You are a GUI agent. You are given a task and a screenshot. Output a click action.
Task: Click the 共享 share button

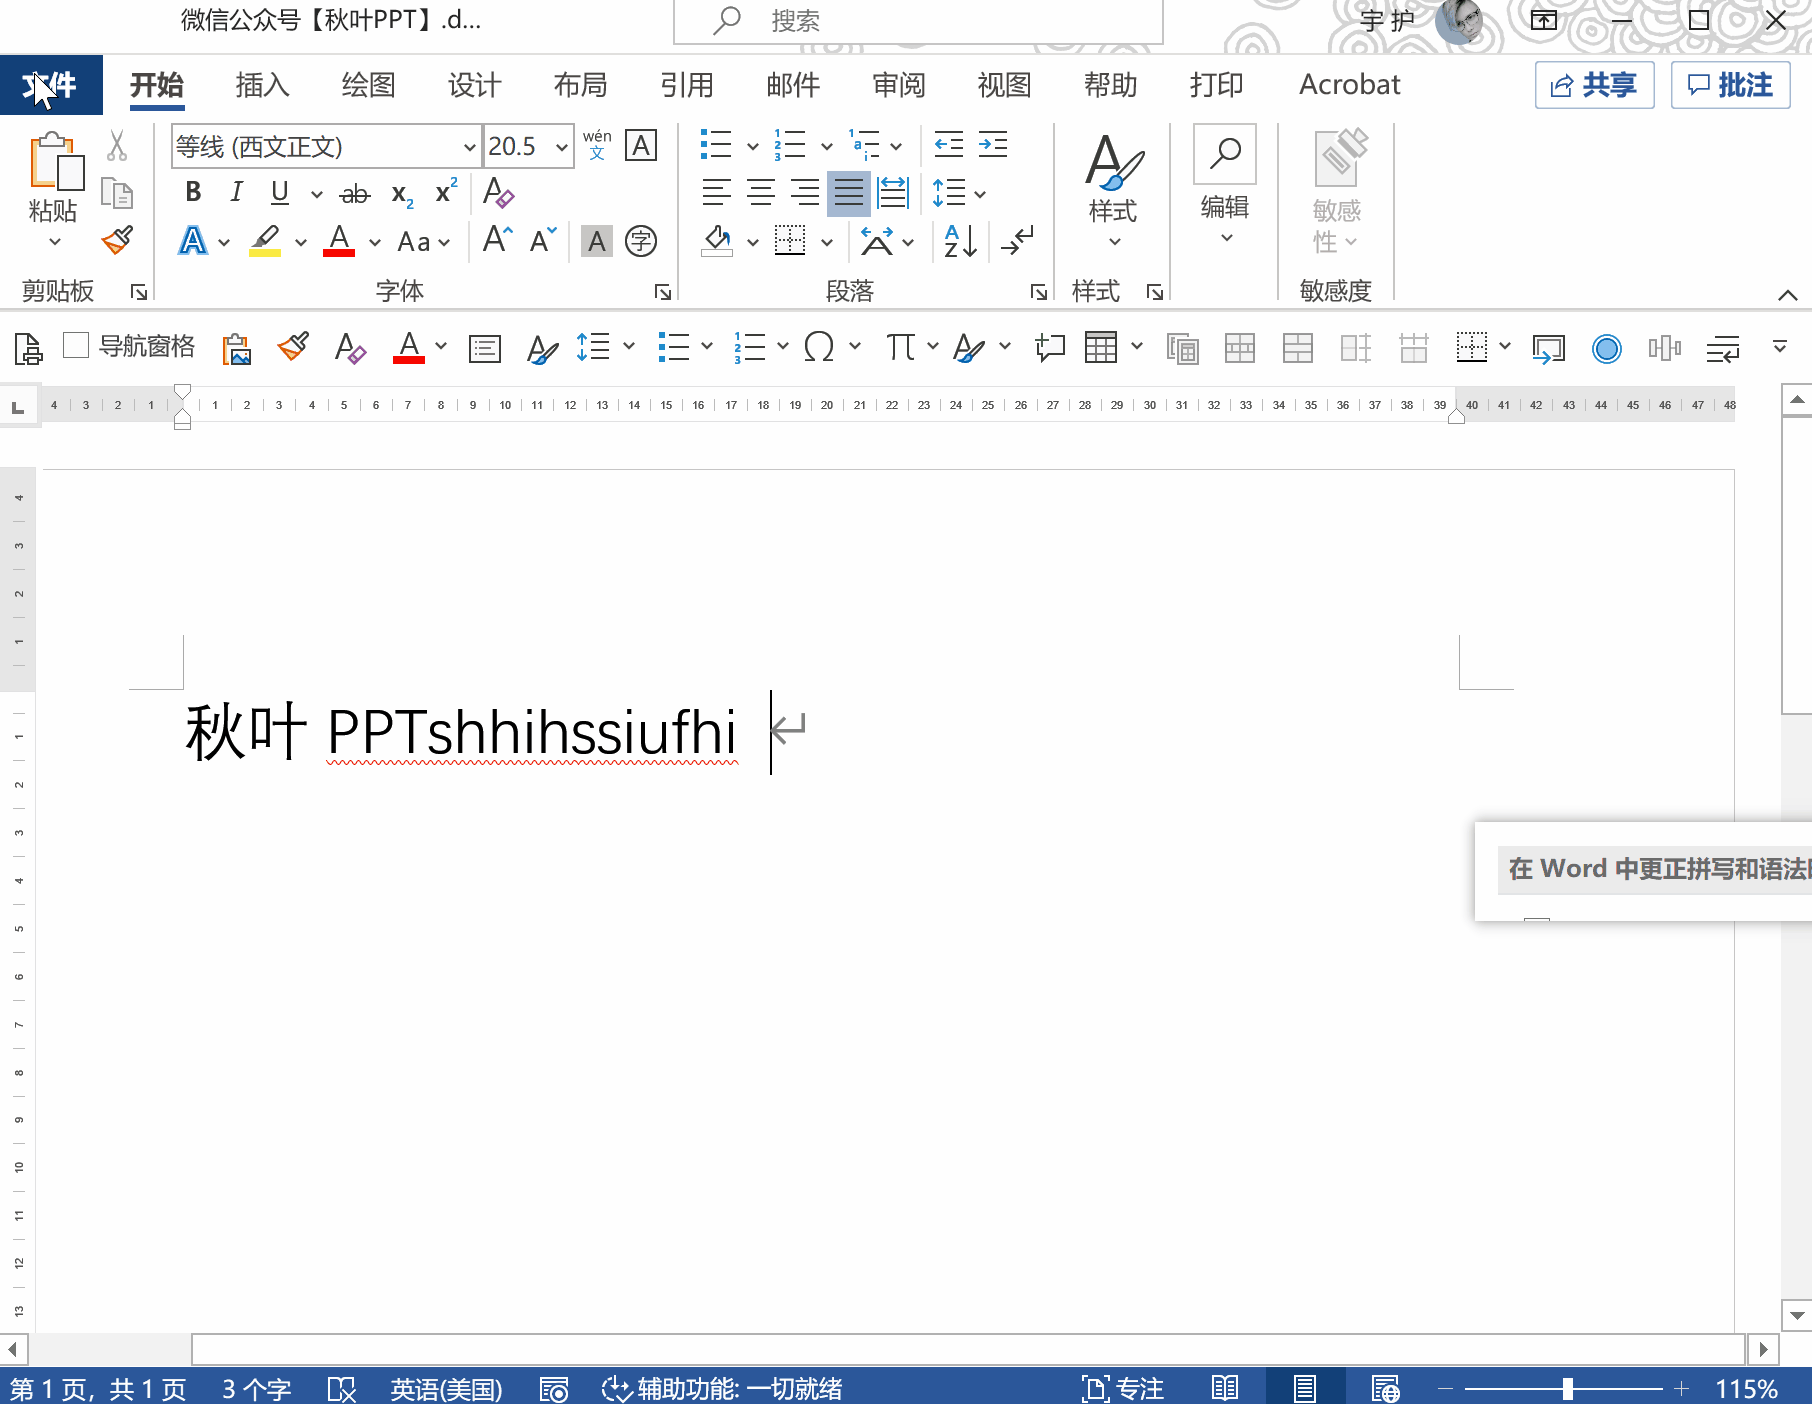pos(1594,85)
